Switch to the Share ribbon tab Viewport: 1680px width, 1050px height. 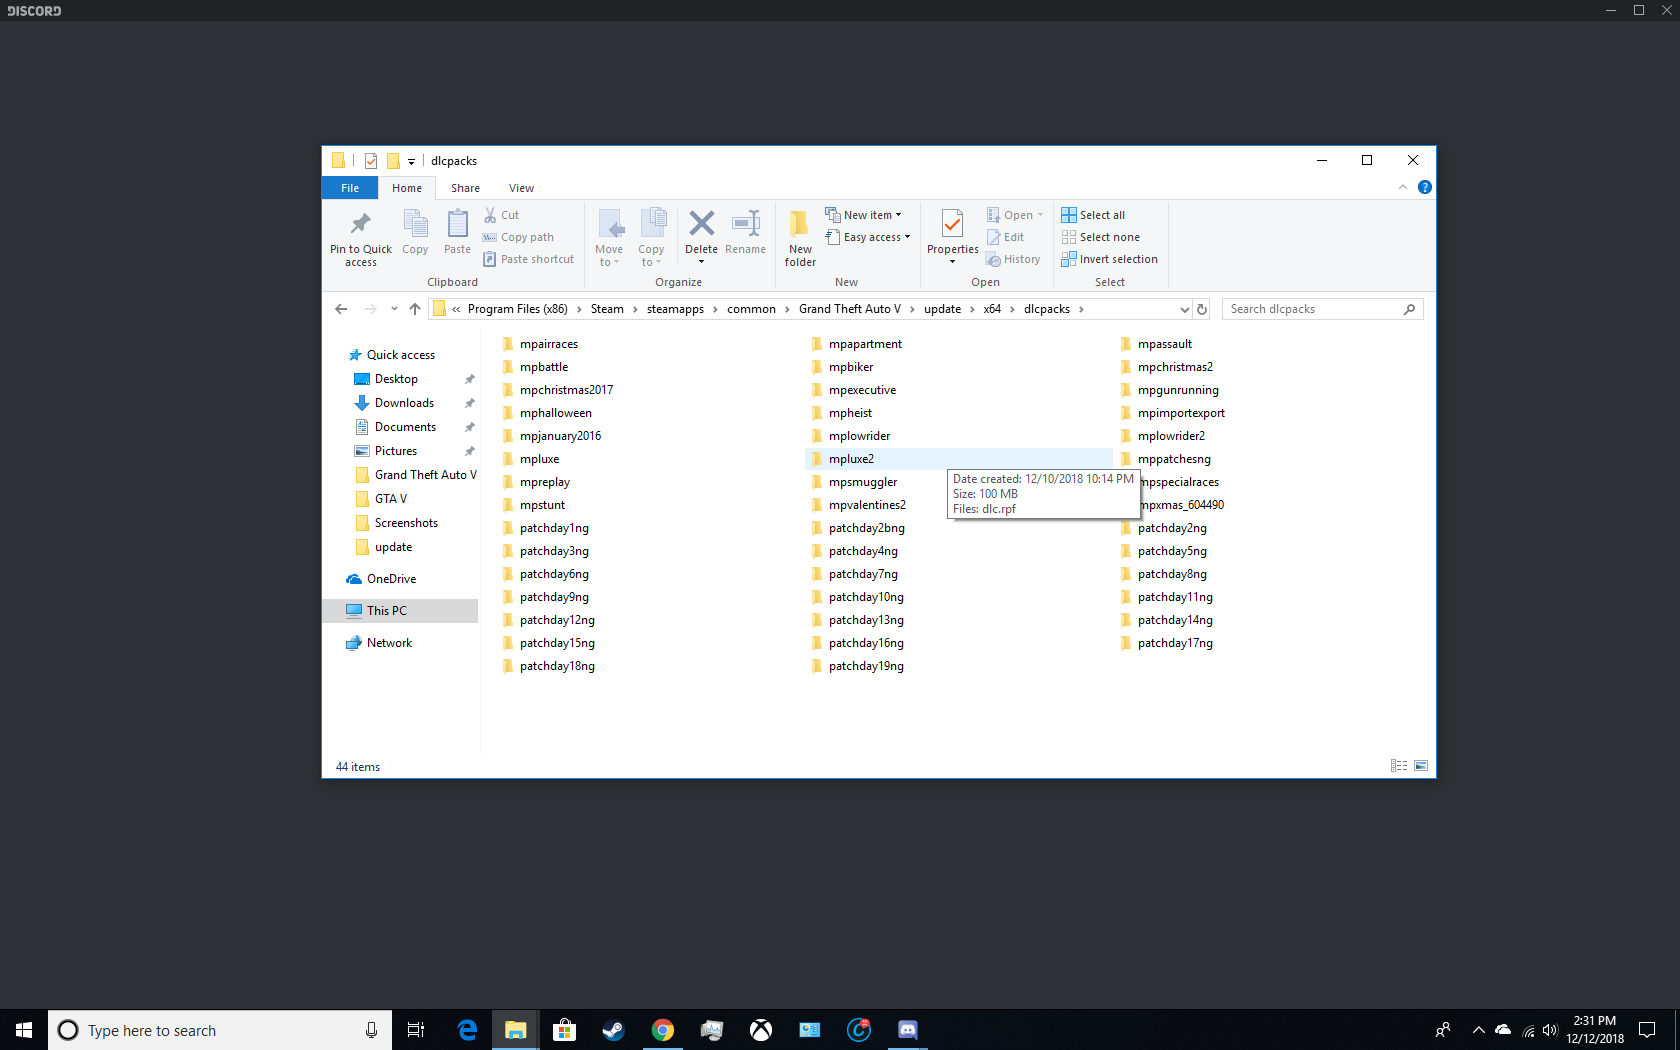coord(465,188)
